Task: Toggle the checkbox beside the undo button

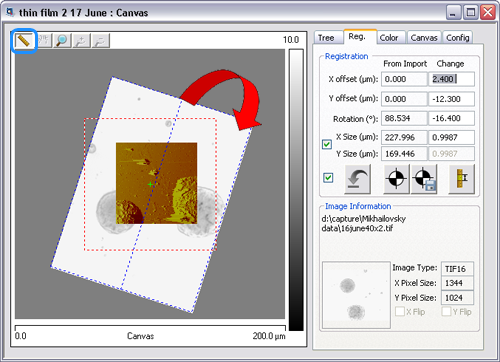Action: pos(328,178)
